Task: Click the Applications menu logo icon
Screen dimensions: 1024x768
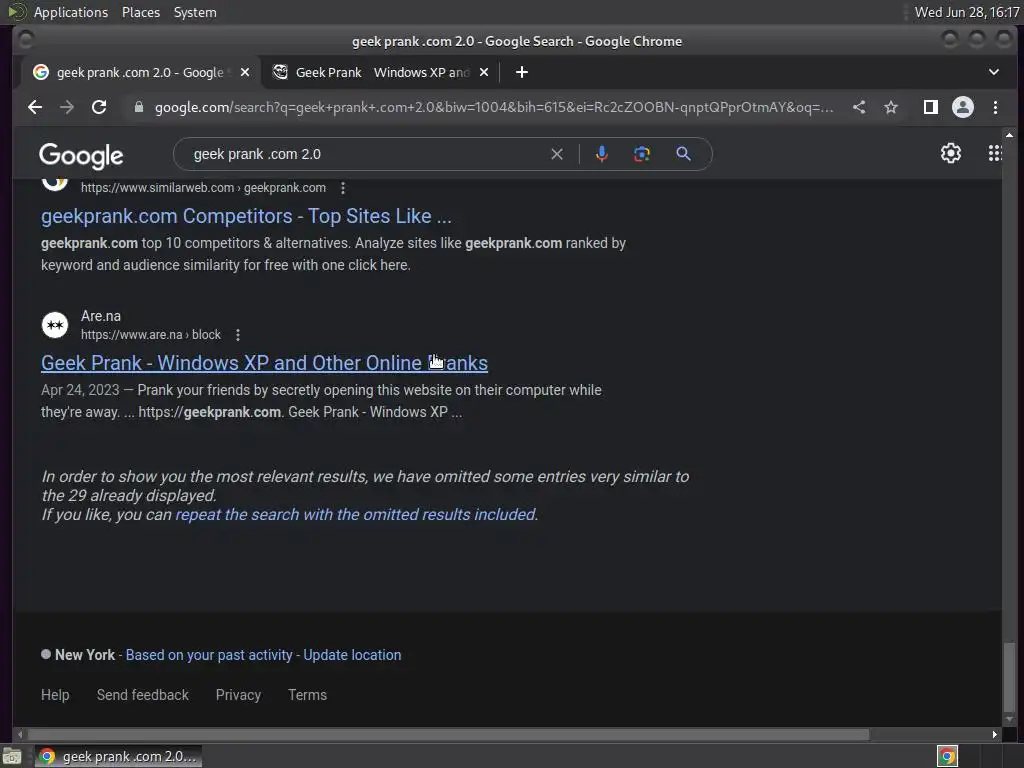Action: pyautogui.click(x=16, y=12)
